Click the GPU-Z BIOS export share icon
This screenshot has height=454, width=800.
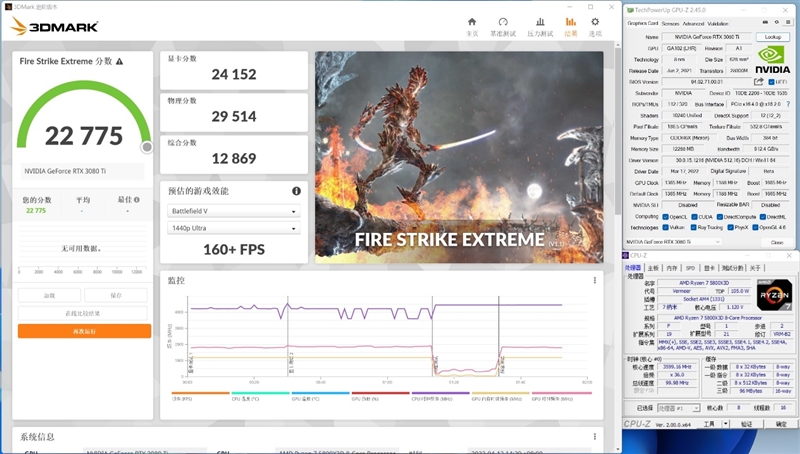click(x=759, y=82)
